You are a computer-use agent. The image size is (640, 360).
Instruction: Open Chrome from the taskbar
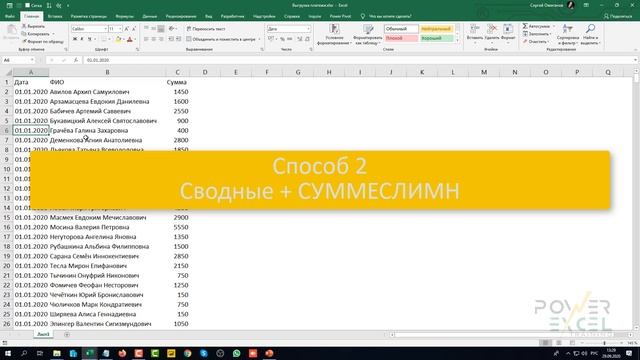coord(187,353)
